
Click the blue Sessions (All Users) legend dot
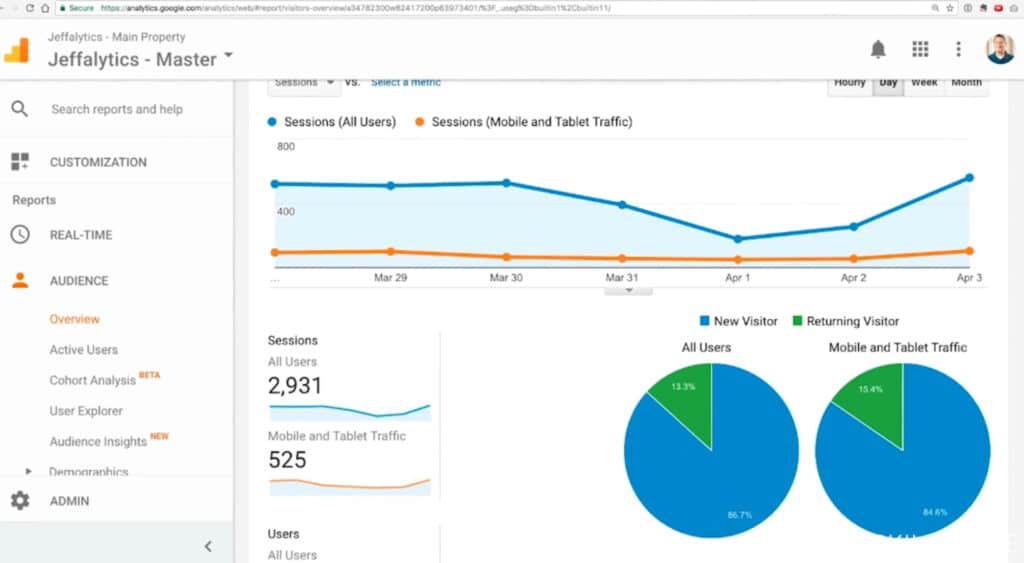tap(272, 121)
